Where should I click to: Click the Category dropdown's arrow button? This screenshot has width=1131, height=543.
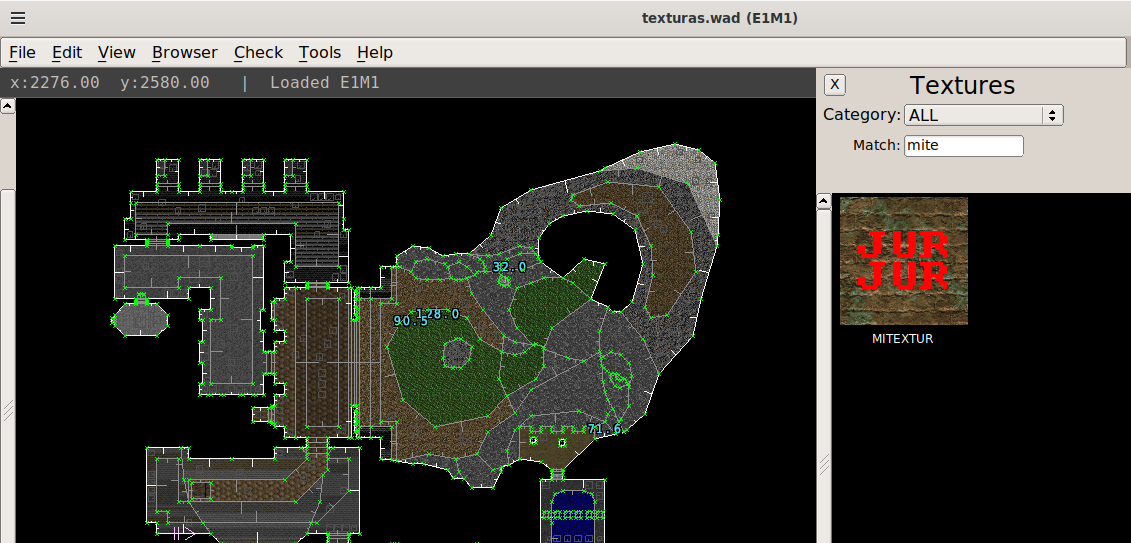[1051, 115]
